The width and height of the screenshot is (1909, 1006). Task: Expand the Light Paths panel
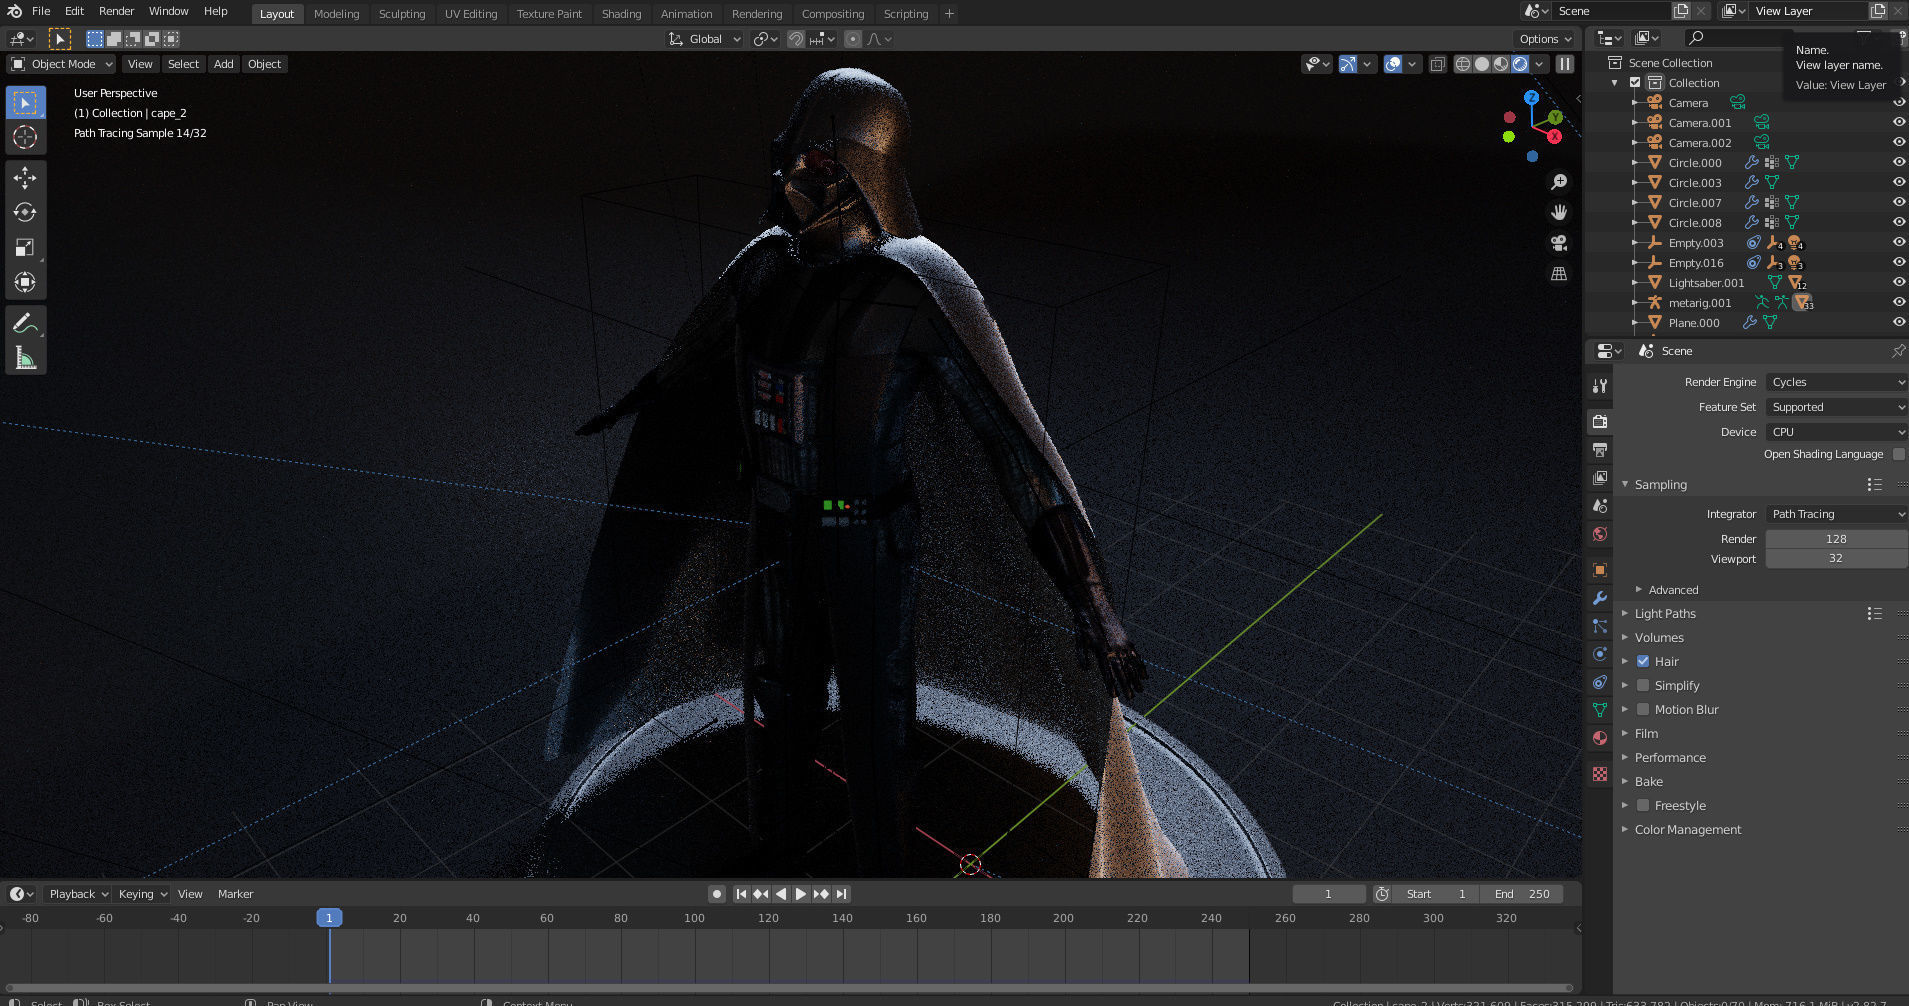click(1665, 613)
